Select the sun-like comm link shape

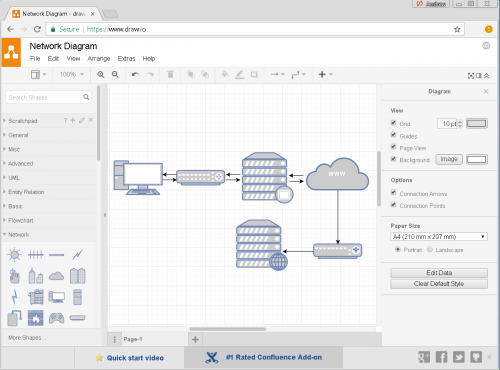tap(14, 255)
